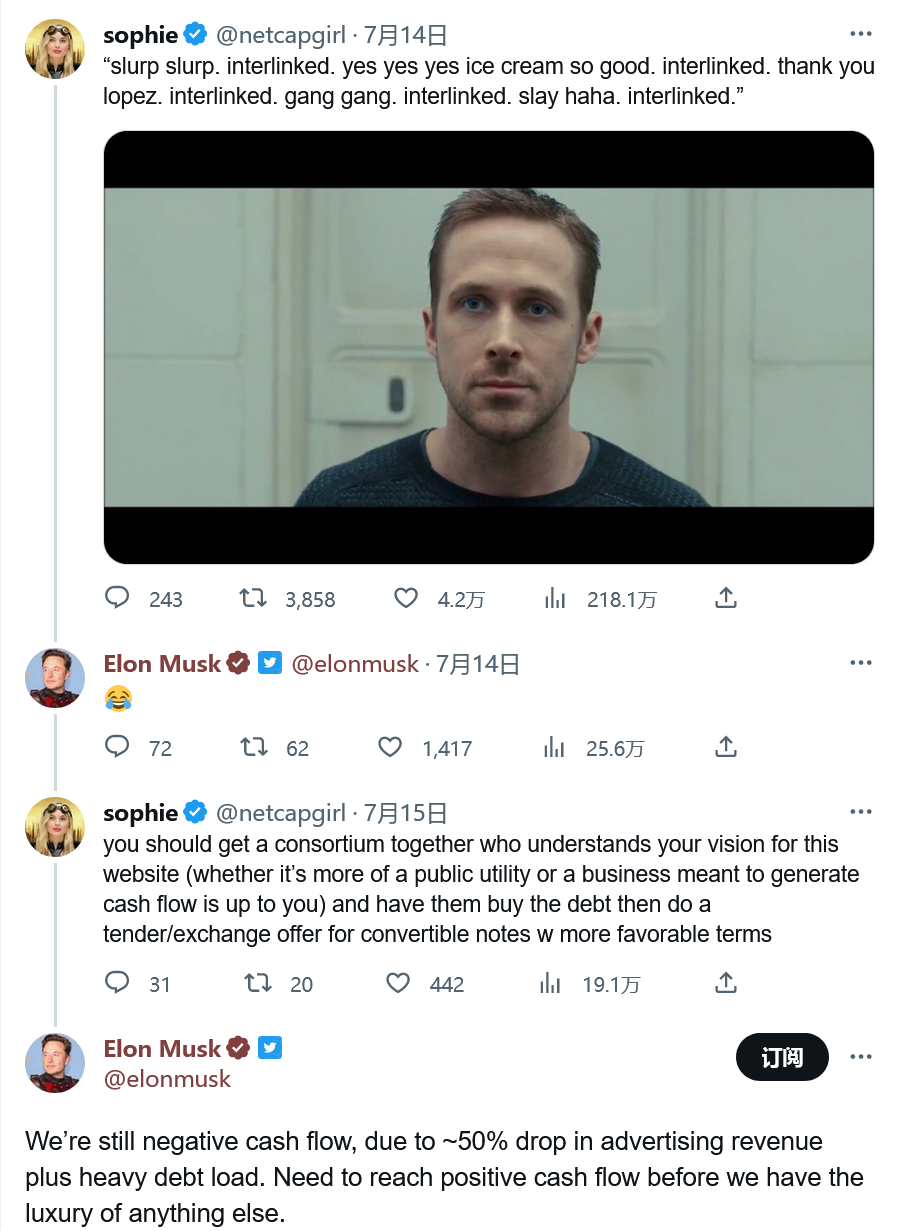Click the 订阅 subscribe button
Screen dimensions: 898x1231
[781, 1057]
